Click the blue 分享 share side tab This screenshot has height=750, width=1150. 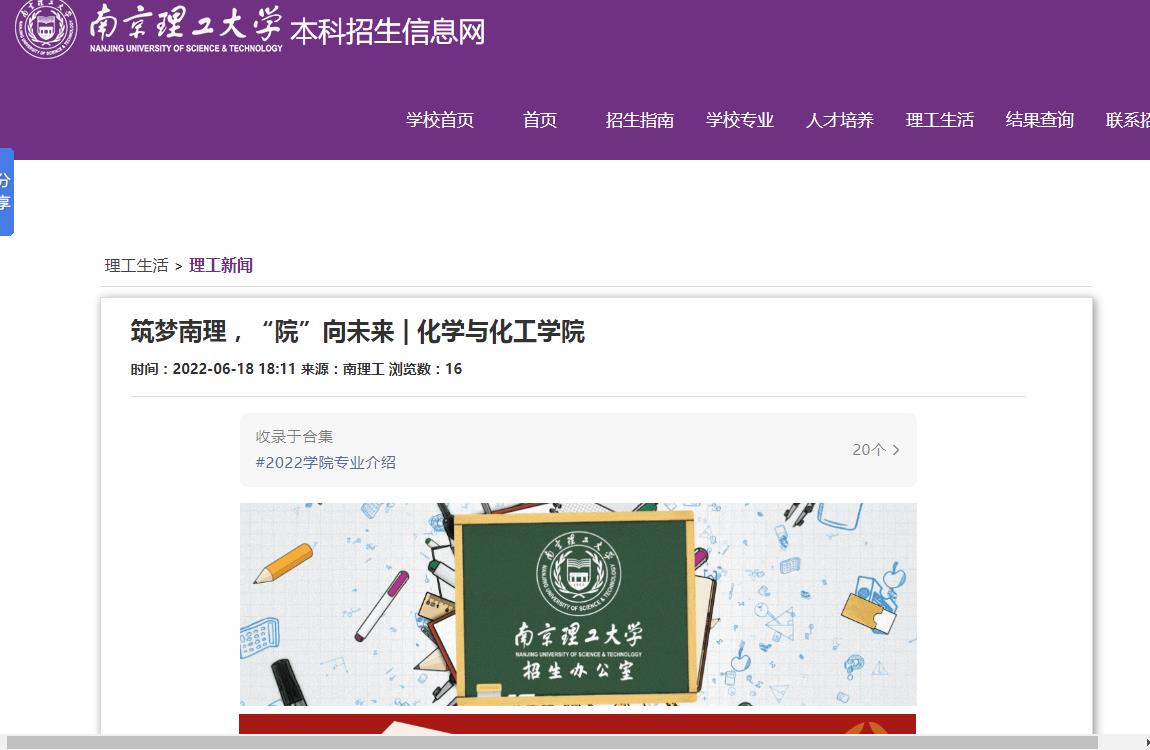click(7, 192)
